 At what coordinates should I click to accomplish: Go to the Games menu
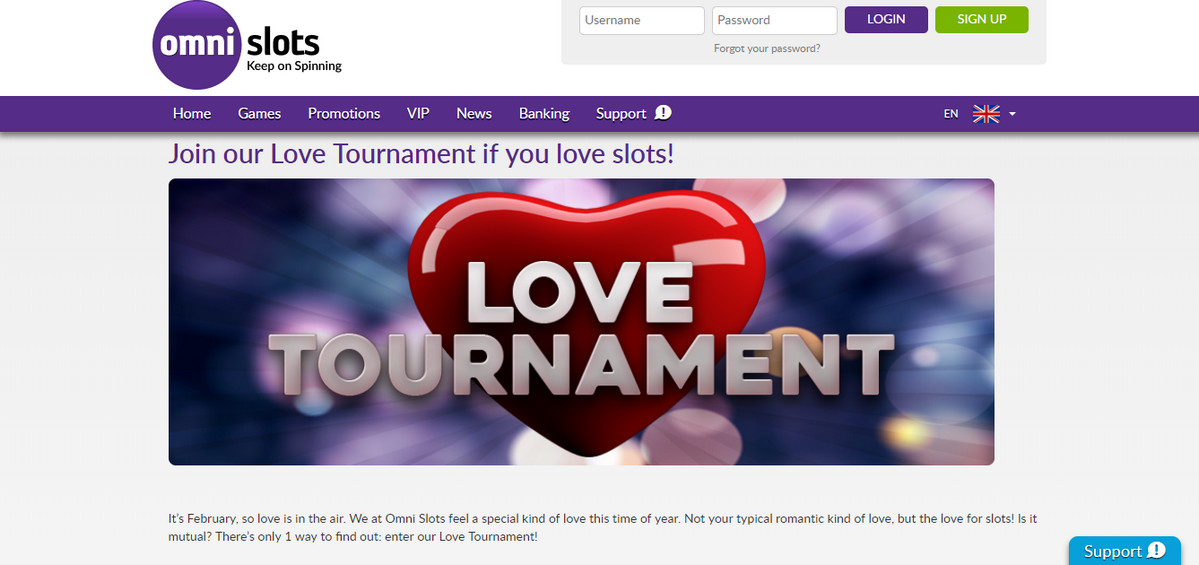[259, 113]
